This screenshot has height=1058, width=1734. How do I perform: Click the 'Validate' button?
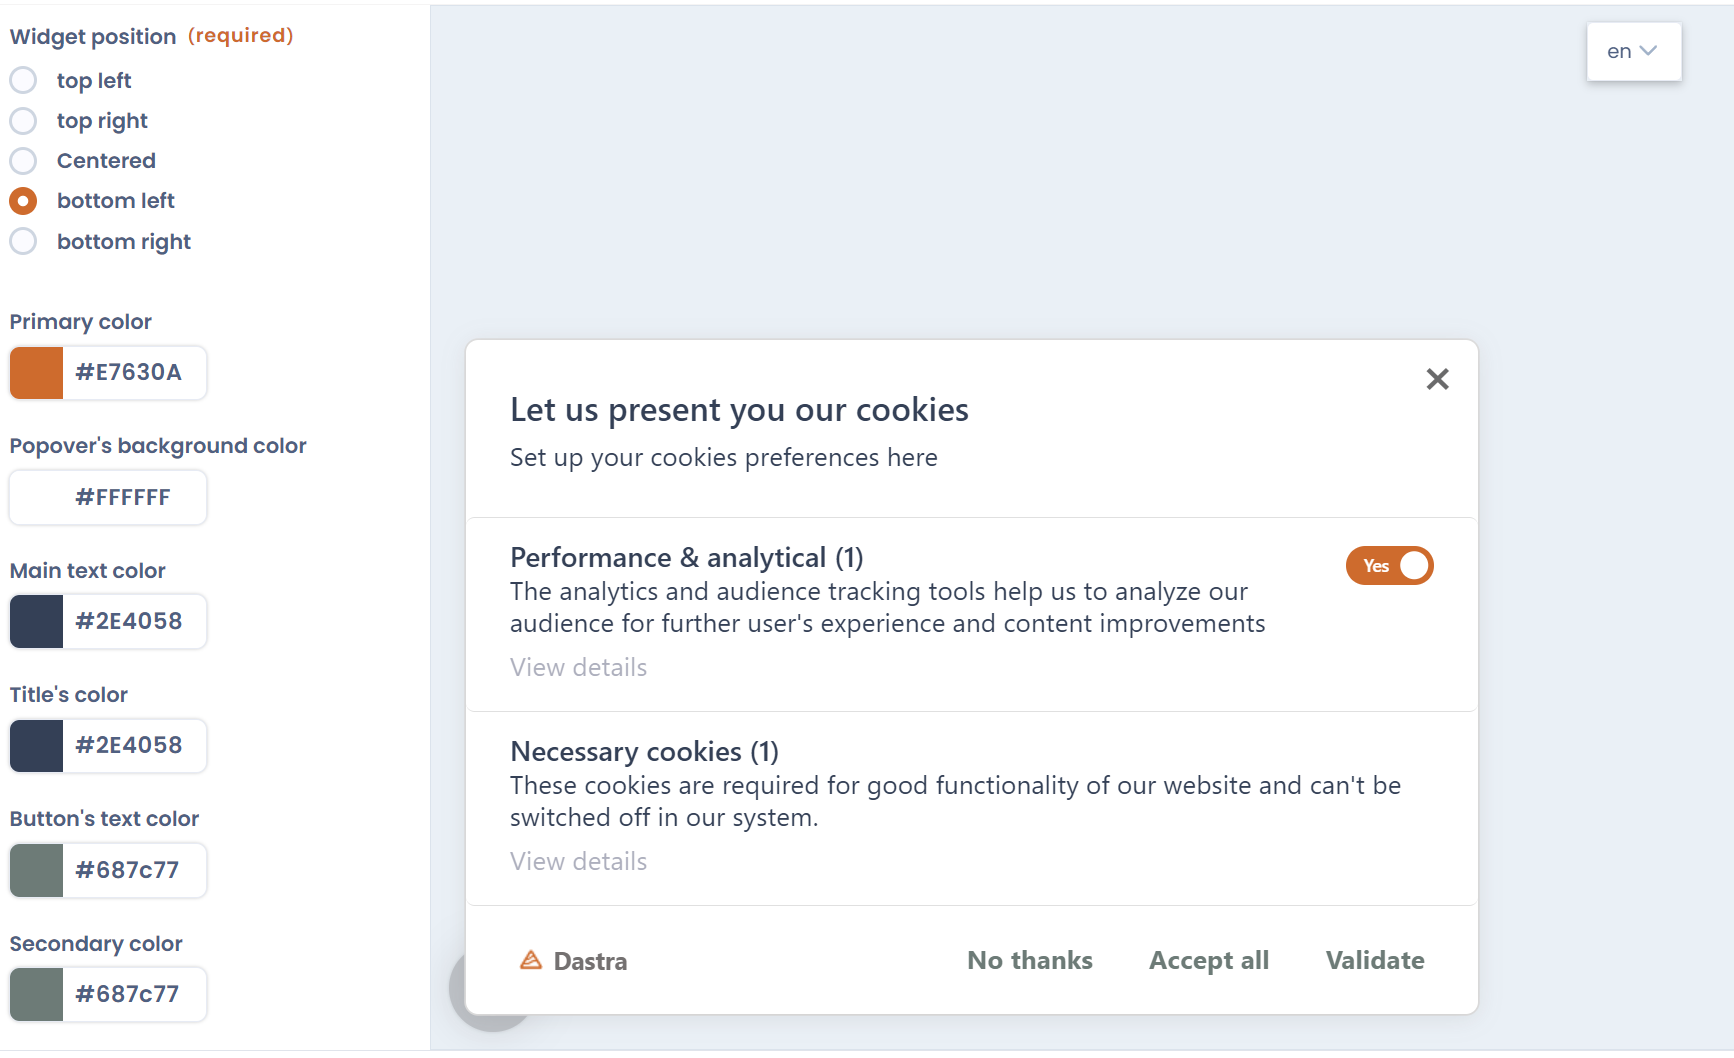point(1374,960)
